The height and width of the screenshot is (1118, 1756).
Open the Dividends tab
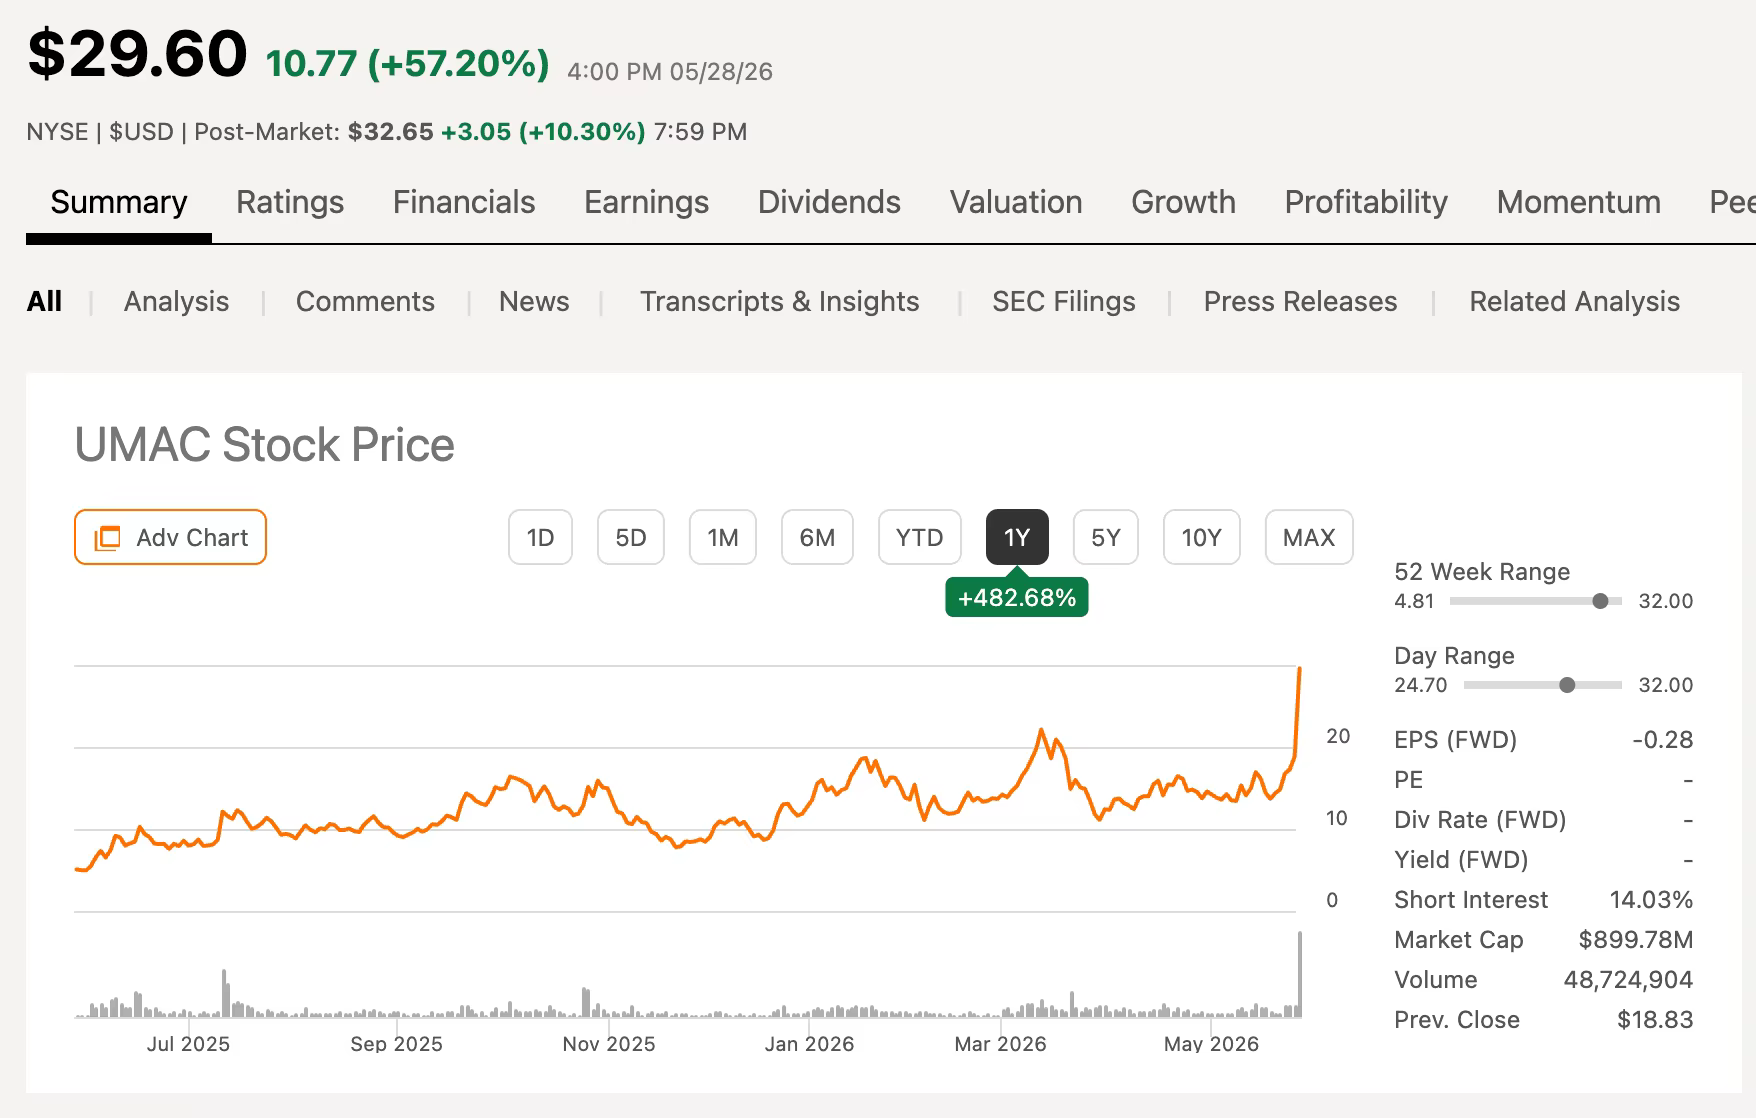(829, 203)
